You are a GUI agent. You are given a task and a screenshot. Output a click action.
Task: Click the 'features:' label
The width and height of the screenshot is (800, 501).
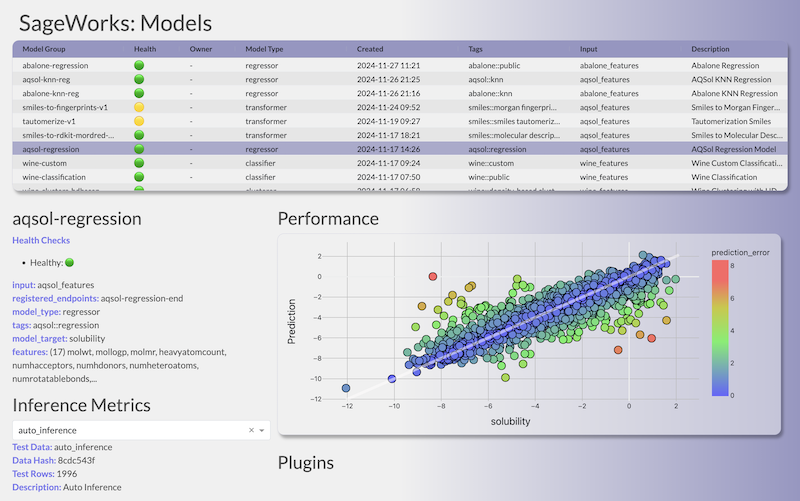coord(30,352)
